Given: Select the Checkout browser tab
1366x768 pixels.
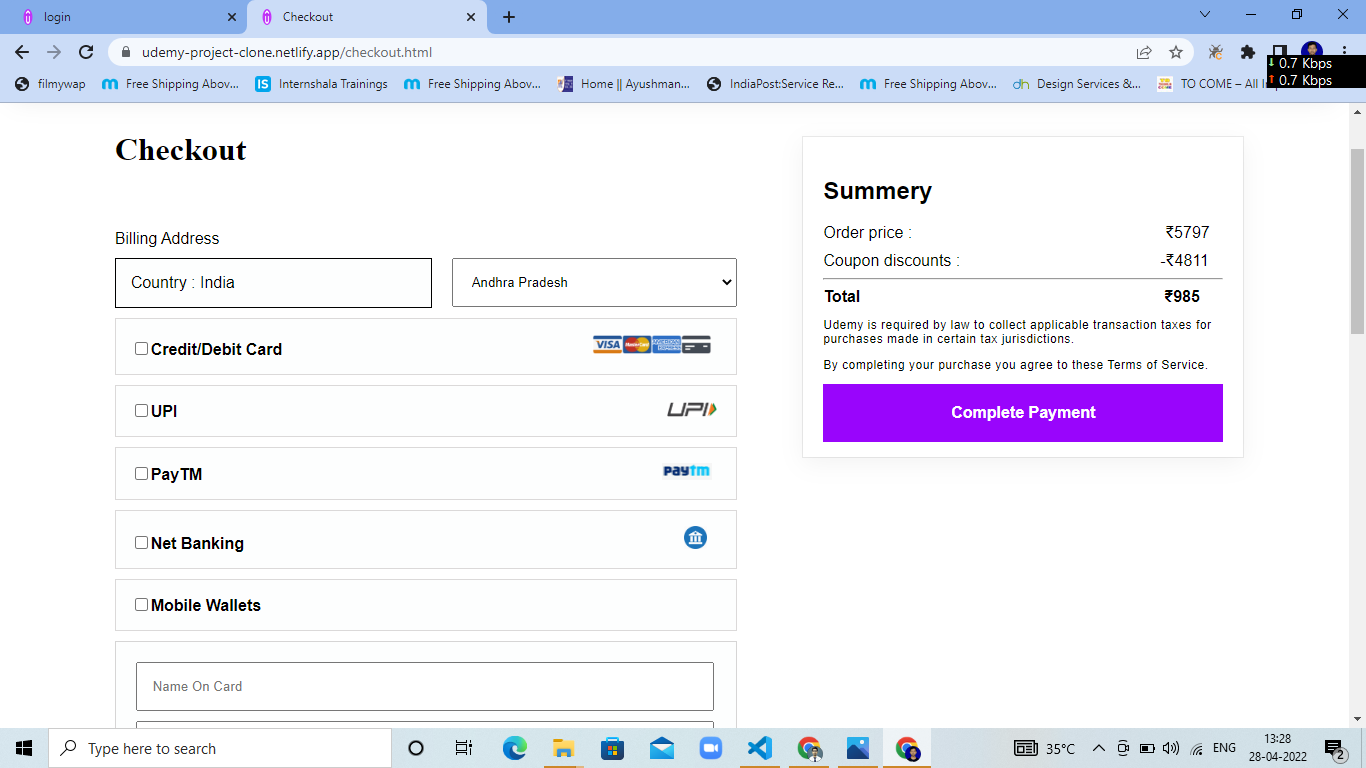Looking at the screenshot, I should click(340, 16).
